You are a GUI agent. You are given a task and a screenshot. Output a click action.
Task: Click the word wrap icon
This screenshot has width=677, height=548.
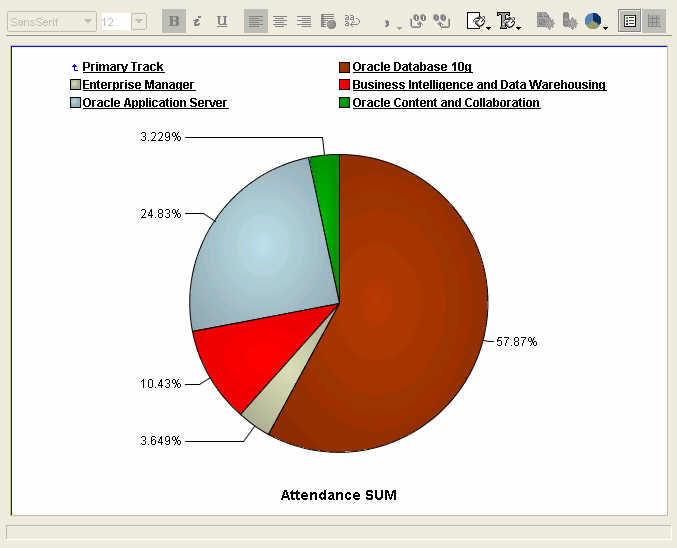tap(352, 21)
